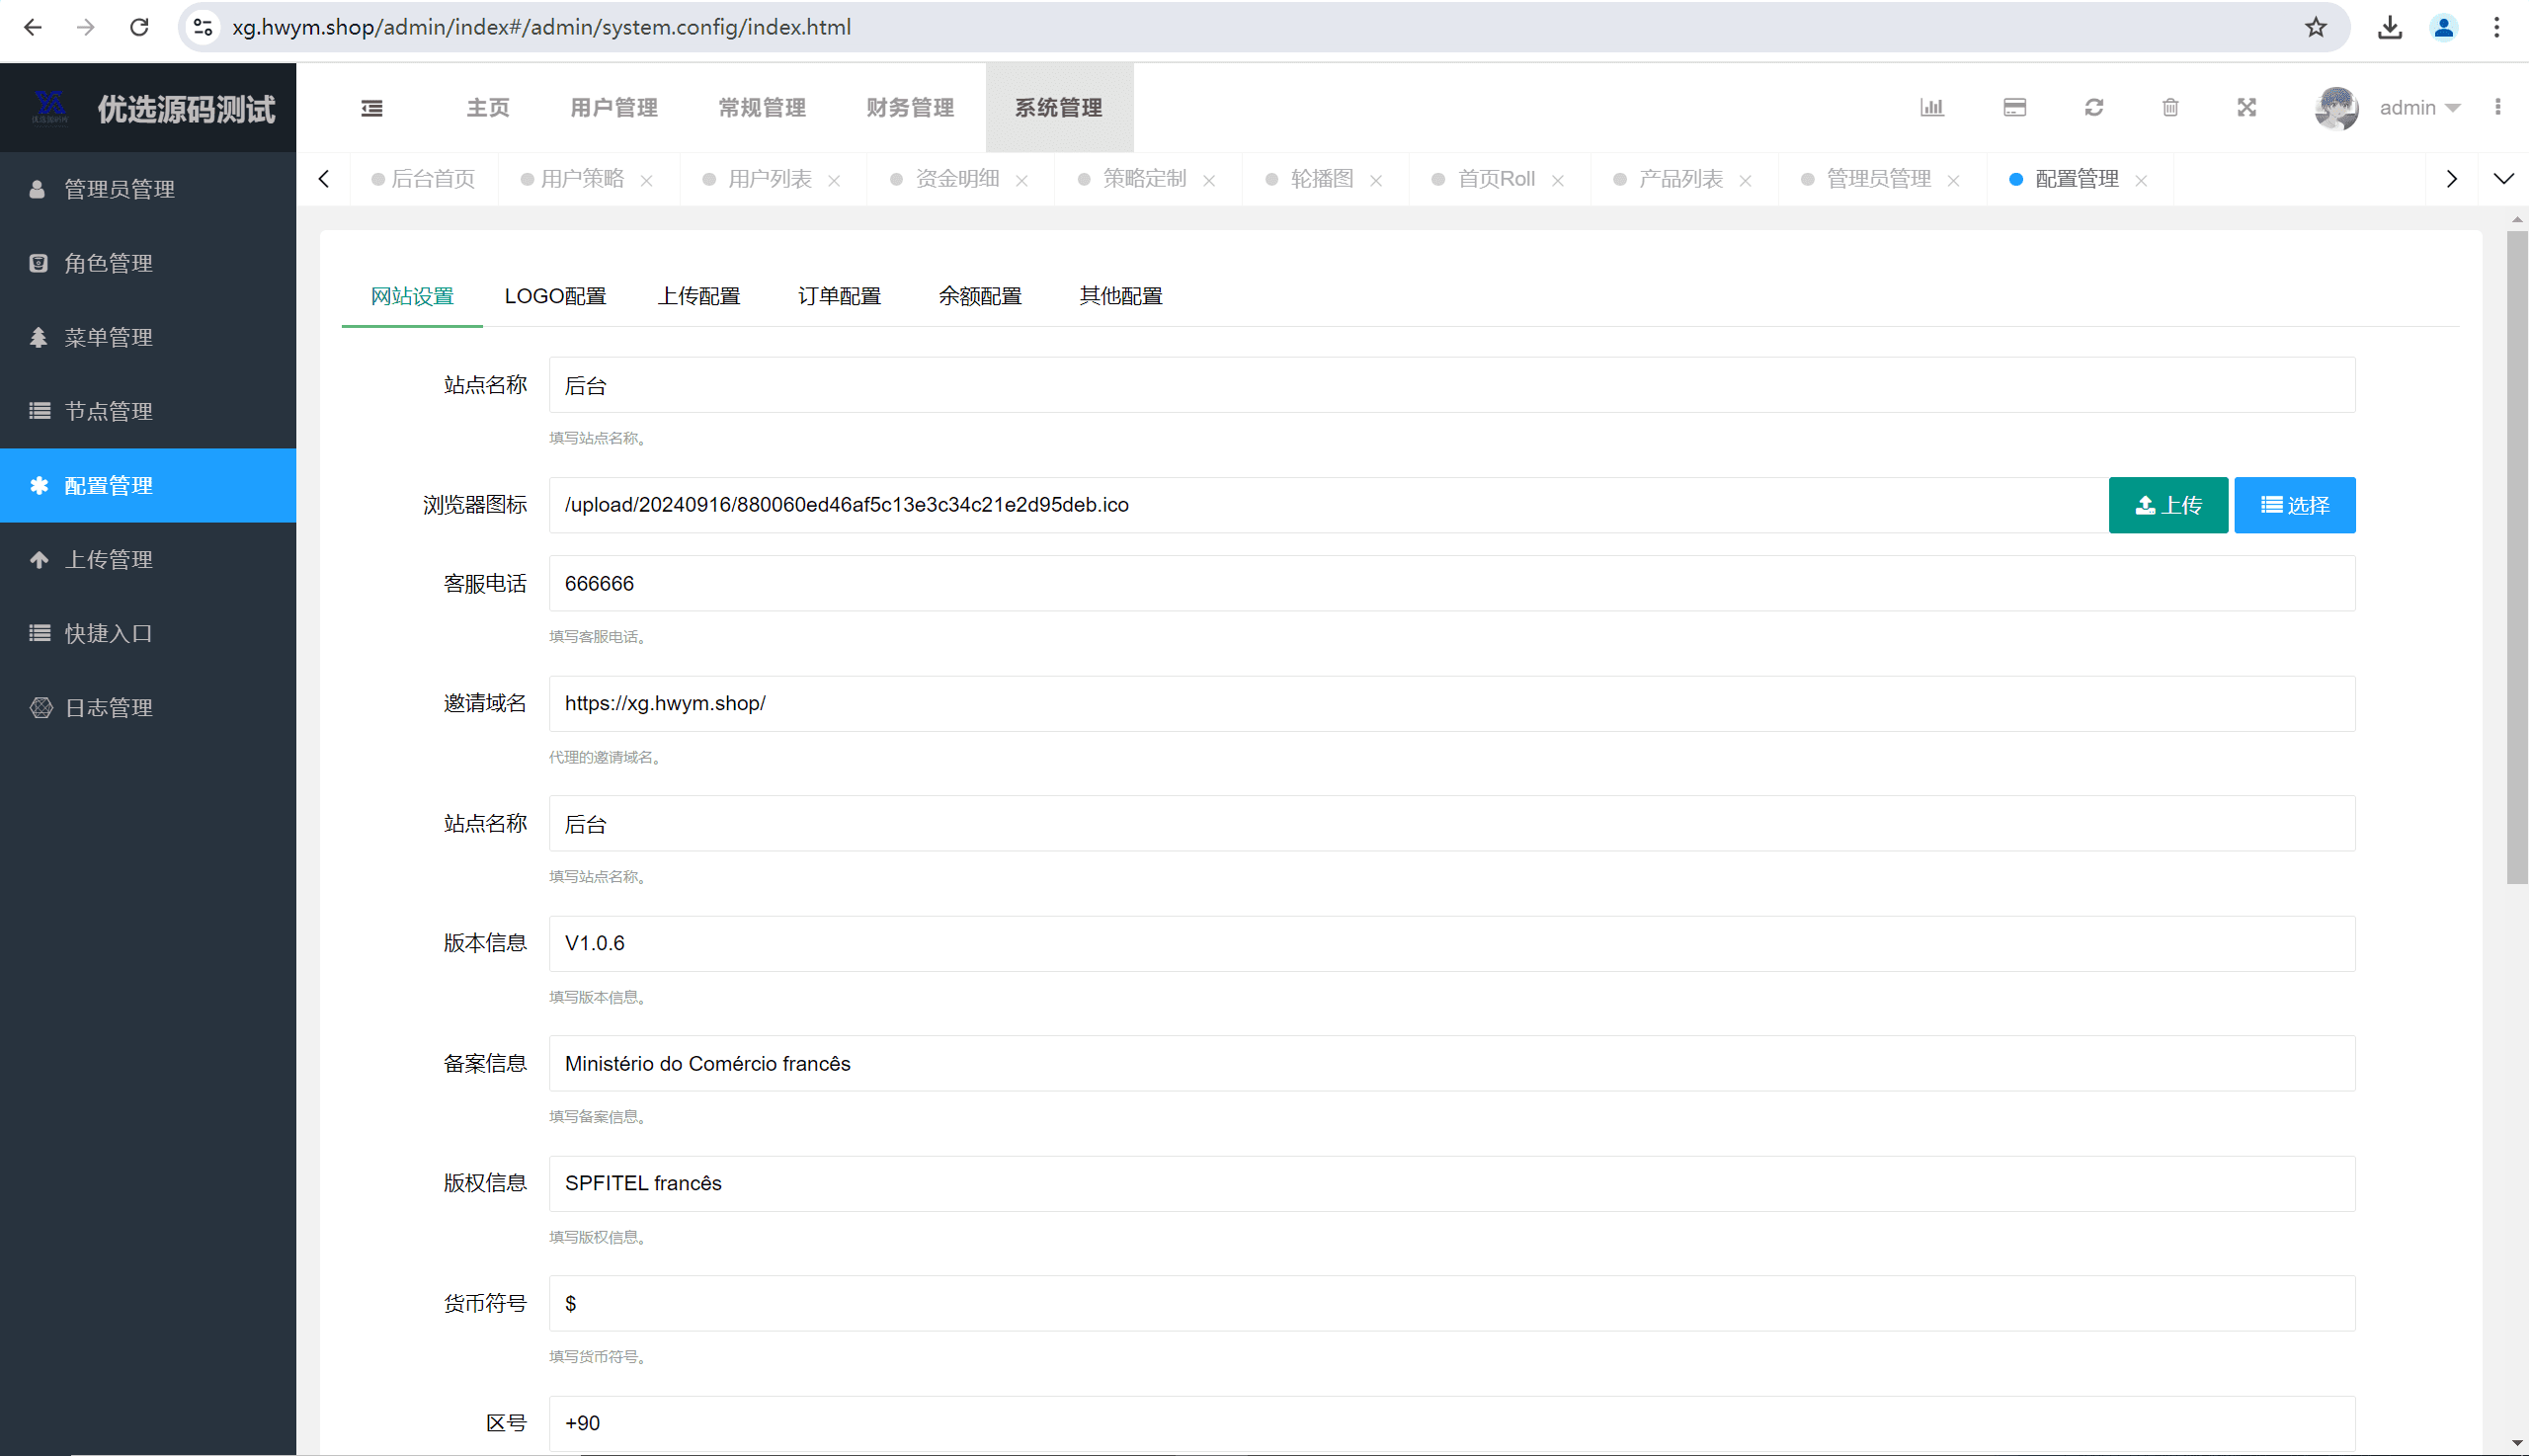Open the bar chart statistics icon

1931,107
